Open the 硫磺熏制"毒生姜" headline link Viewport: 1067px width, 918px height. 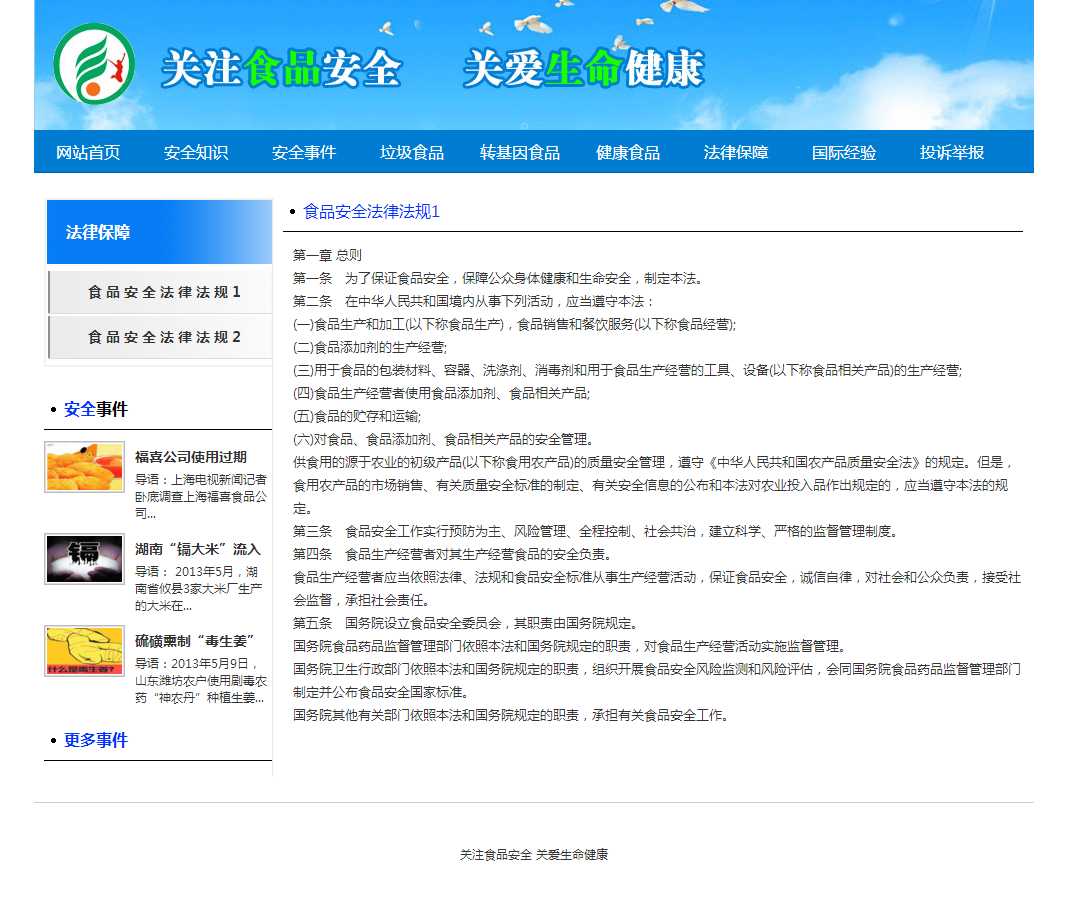(196, 640)
